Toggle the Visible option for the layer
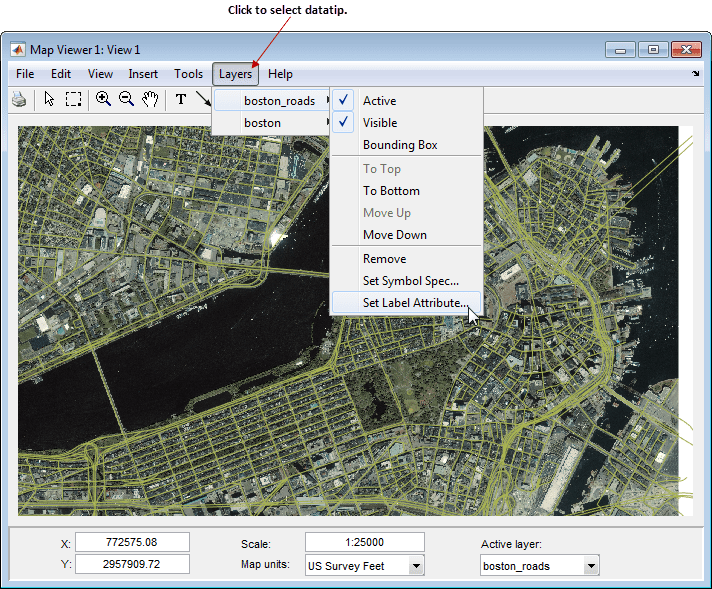The width and height of the screenshot is (712, 589). click(x=379, y=123)
